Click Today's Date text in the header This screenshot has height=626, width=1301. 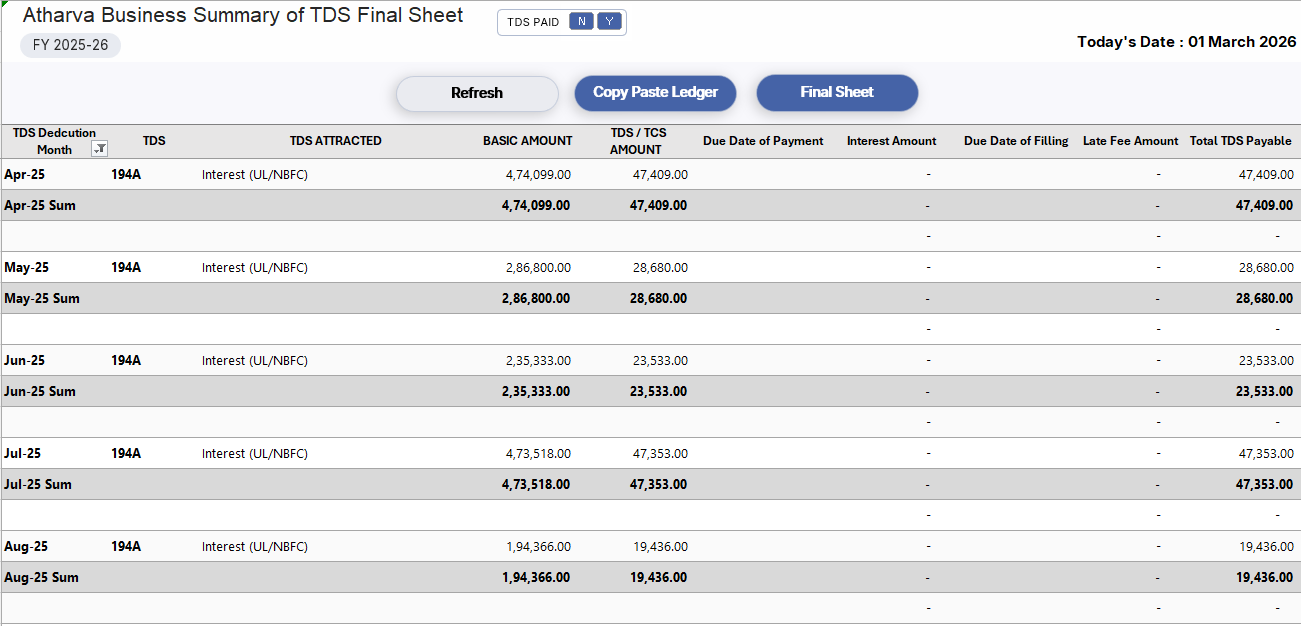(1187, 41)
